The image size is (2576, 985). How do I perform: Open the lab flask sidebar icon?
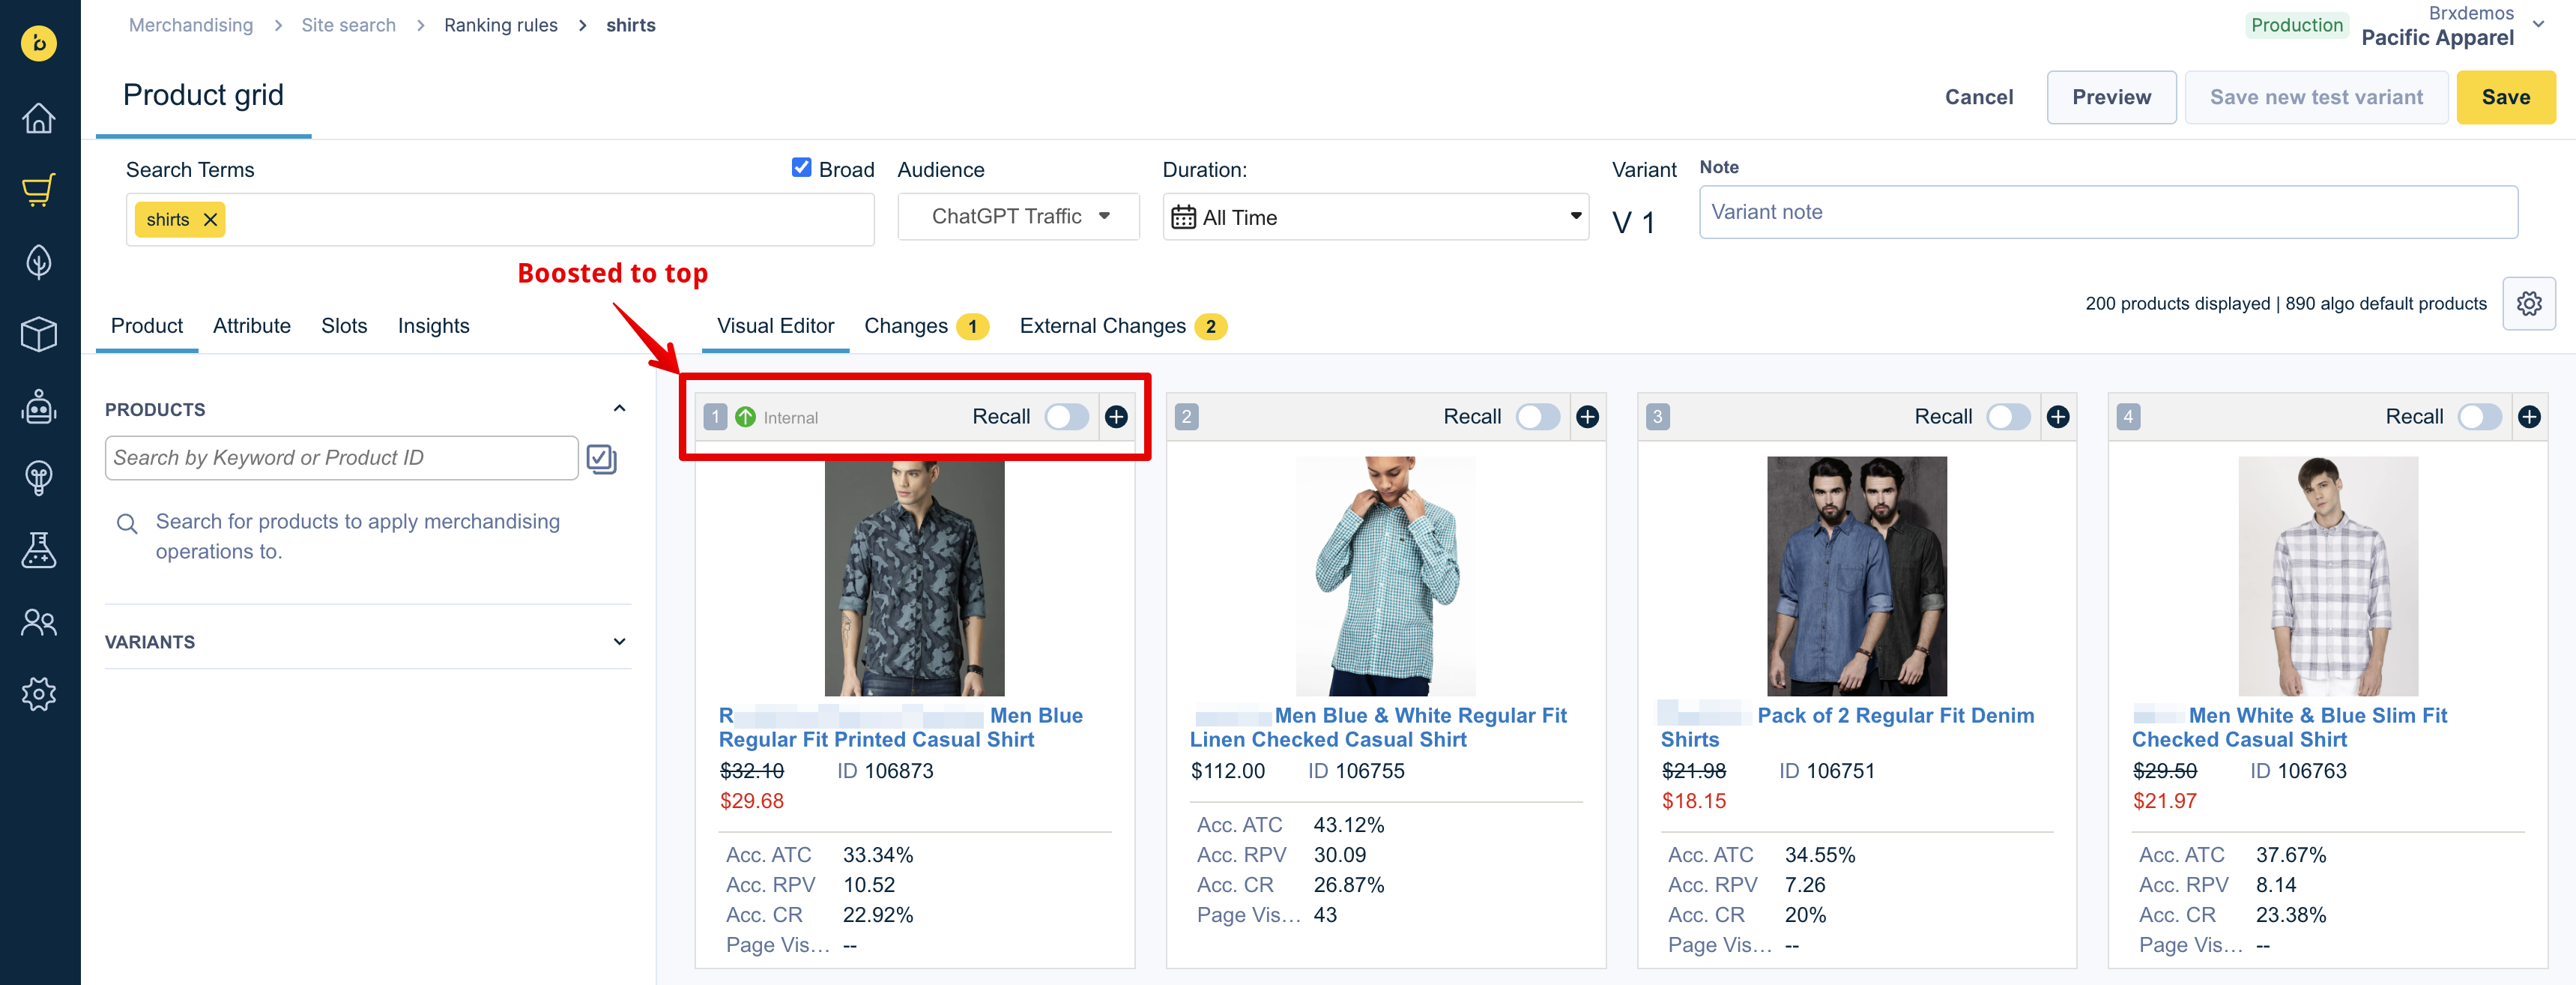39,550
